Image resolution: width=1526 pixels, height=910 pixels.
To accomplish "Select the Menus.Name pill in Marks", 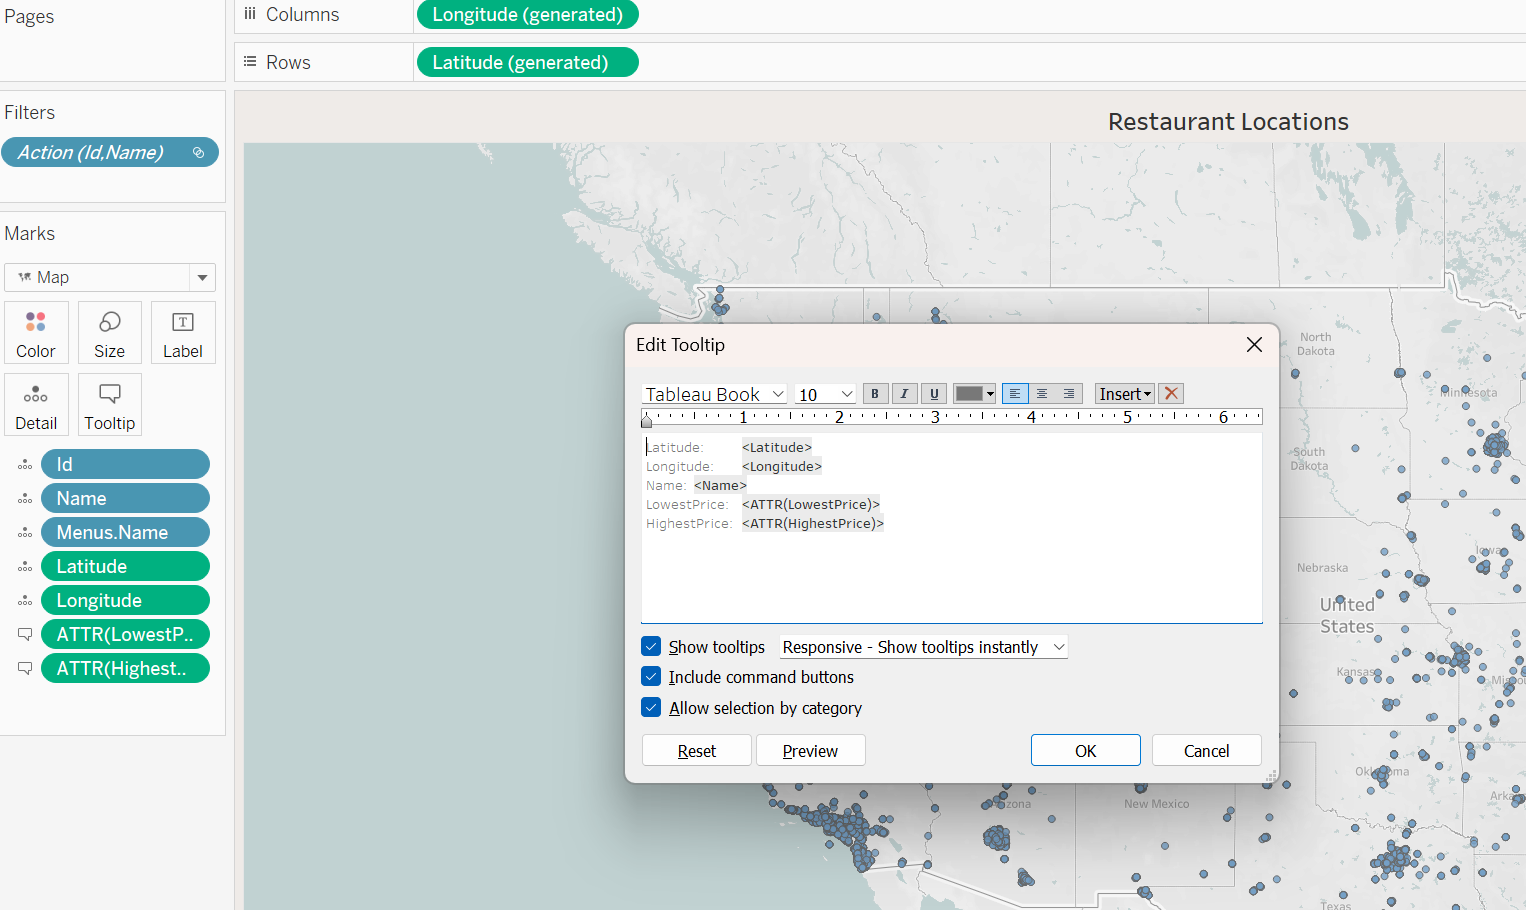I will (125, 533).
